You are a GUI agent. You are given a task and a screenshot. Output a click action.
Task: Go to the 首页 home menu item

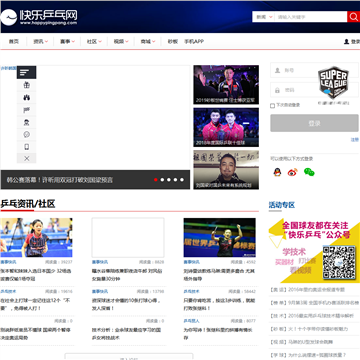pos(14,42)
